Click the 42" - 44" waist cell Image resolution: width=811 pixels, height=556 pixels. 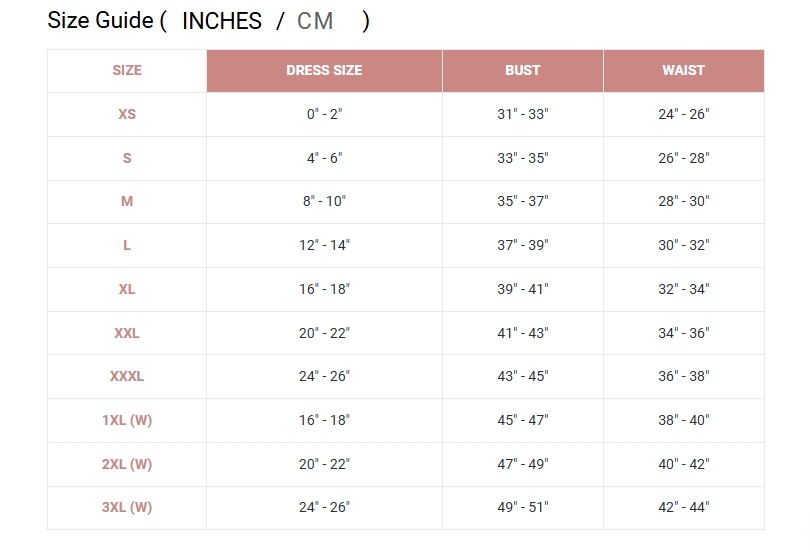click(684, 507)
